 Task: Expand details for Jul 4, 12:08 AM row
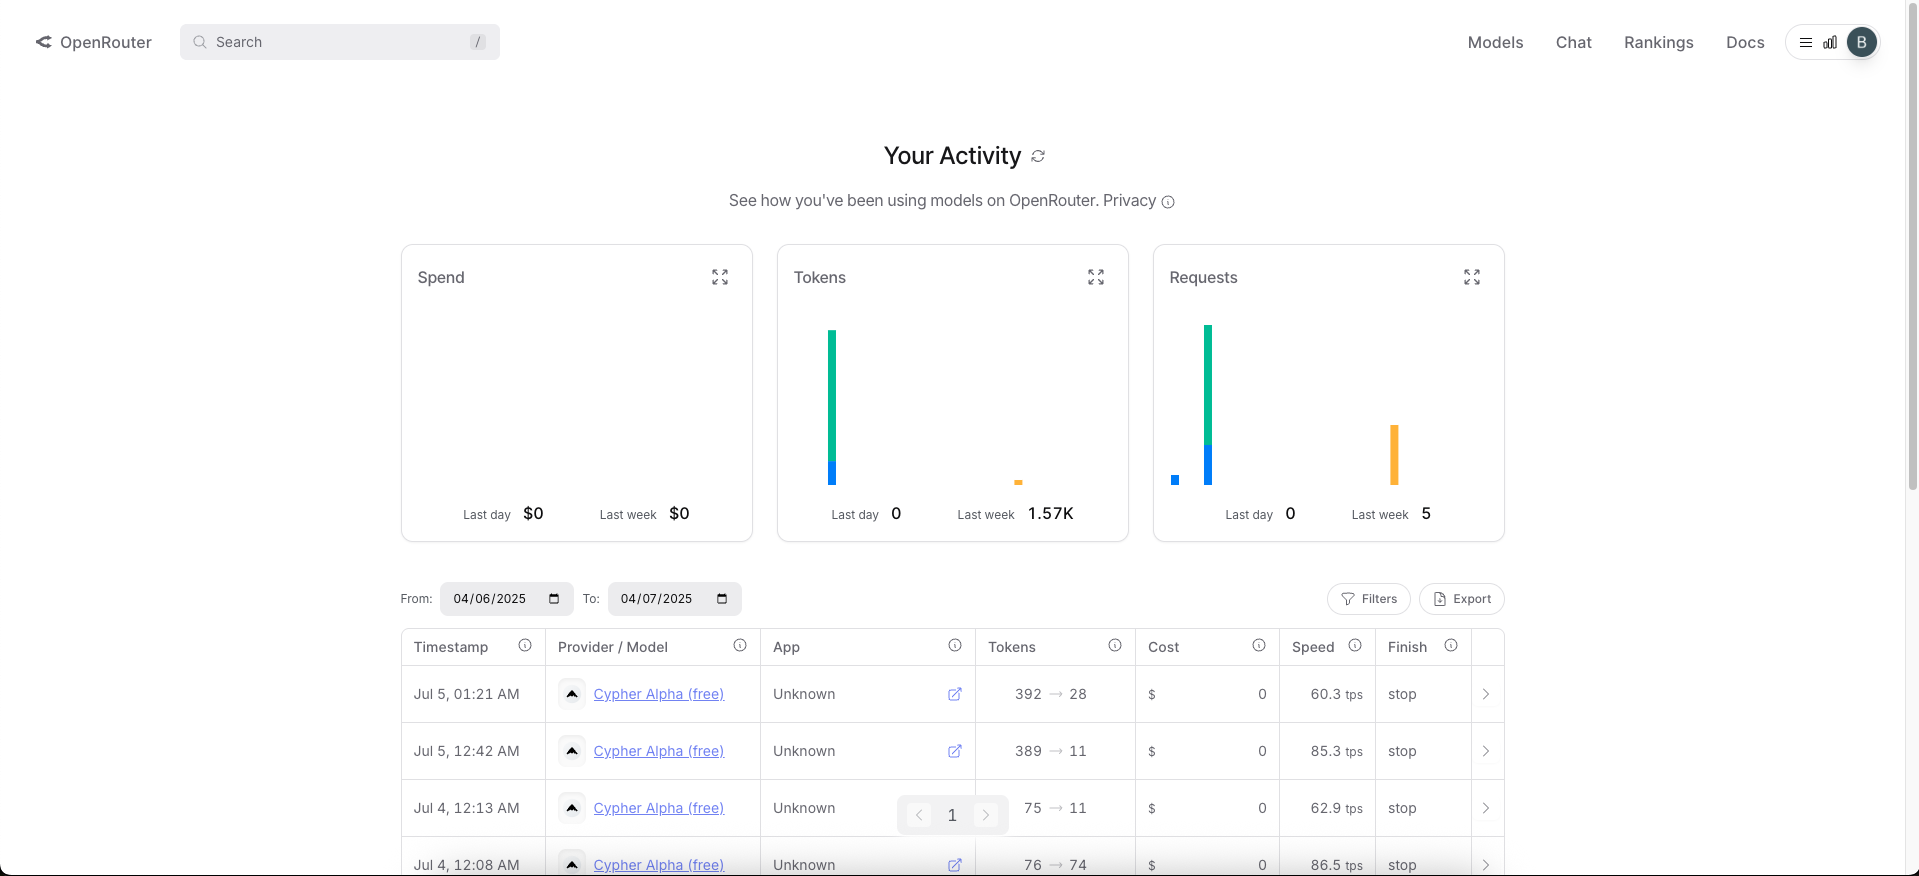1486,865
